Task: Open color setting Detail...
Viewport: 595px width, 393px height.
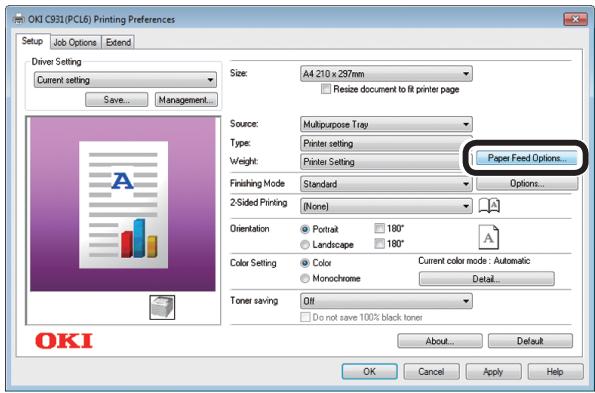Action: coord(486,279)
